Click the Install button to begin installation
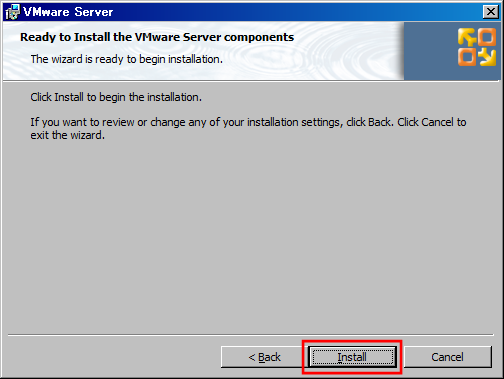This screenshot has width=504, height=379. (352, 357)
